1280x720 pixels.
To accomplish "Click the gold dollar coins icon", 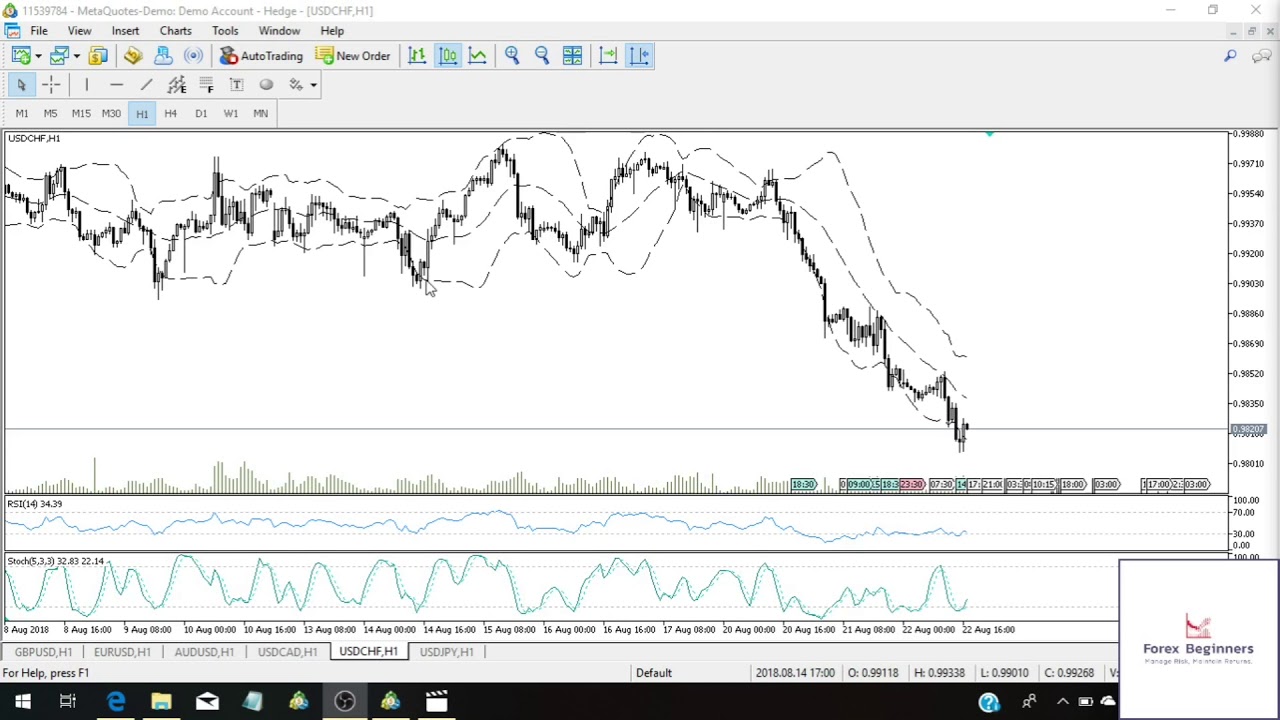I will [98, 56].
